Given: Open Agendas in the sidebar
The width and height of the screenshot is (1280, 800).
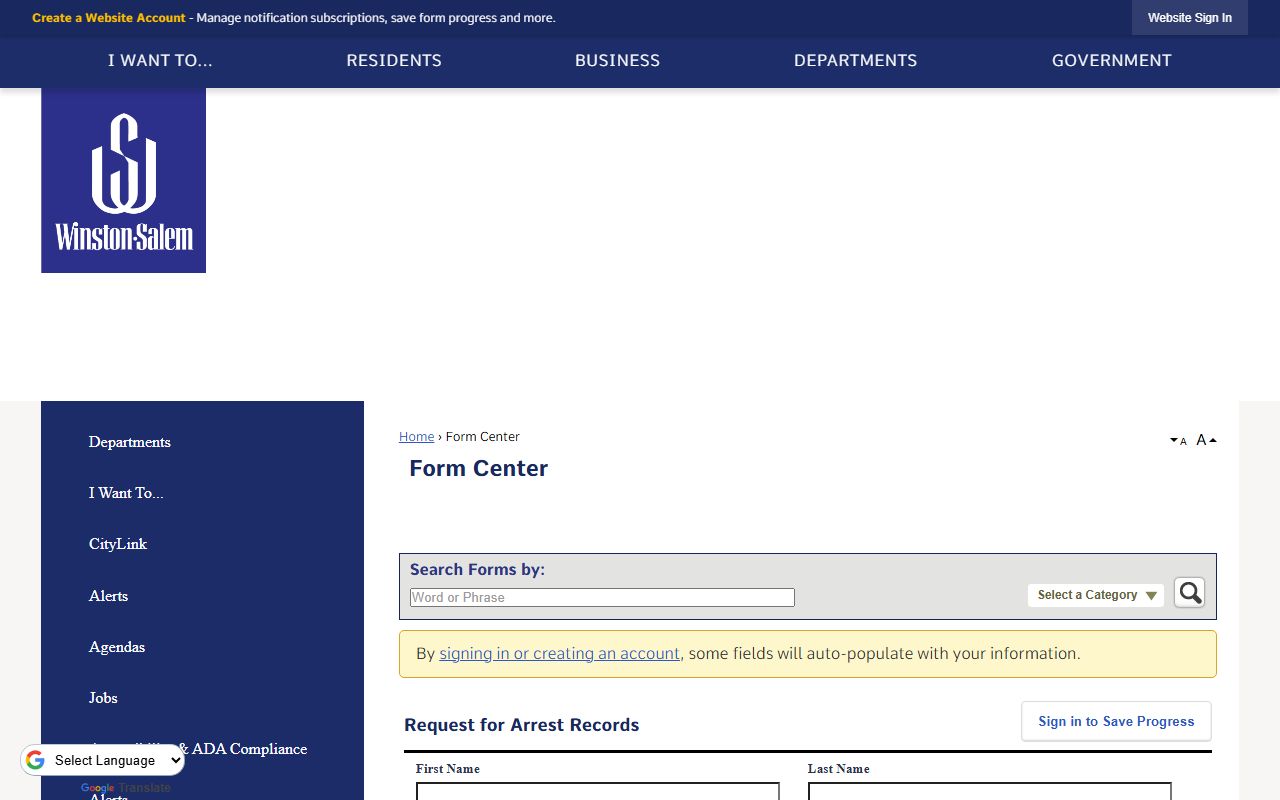Looking at the screenshot, I should coord(116,647).
